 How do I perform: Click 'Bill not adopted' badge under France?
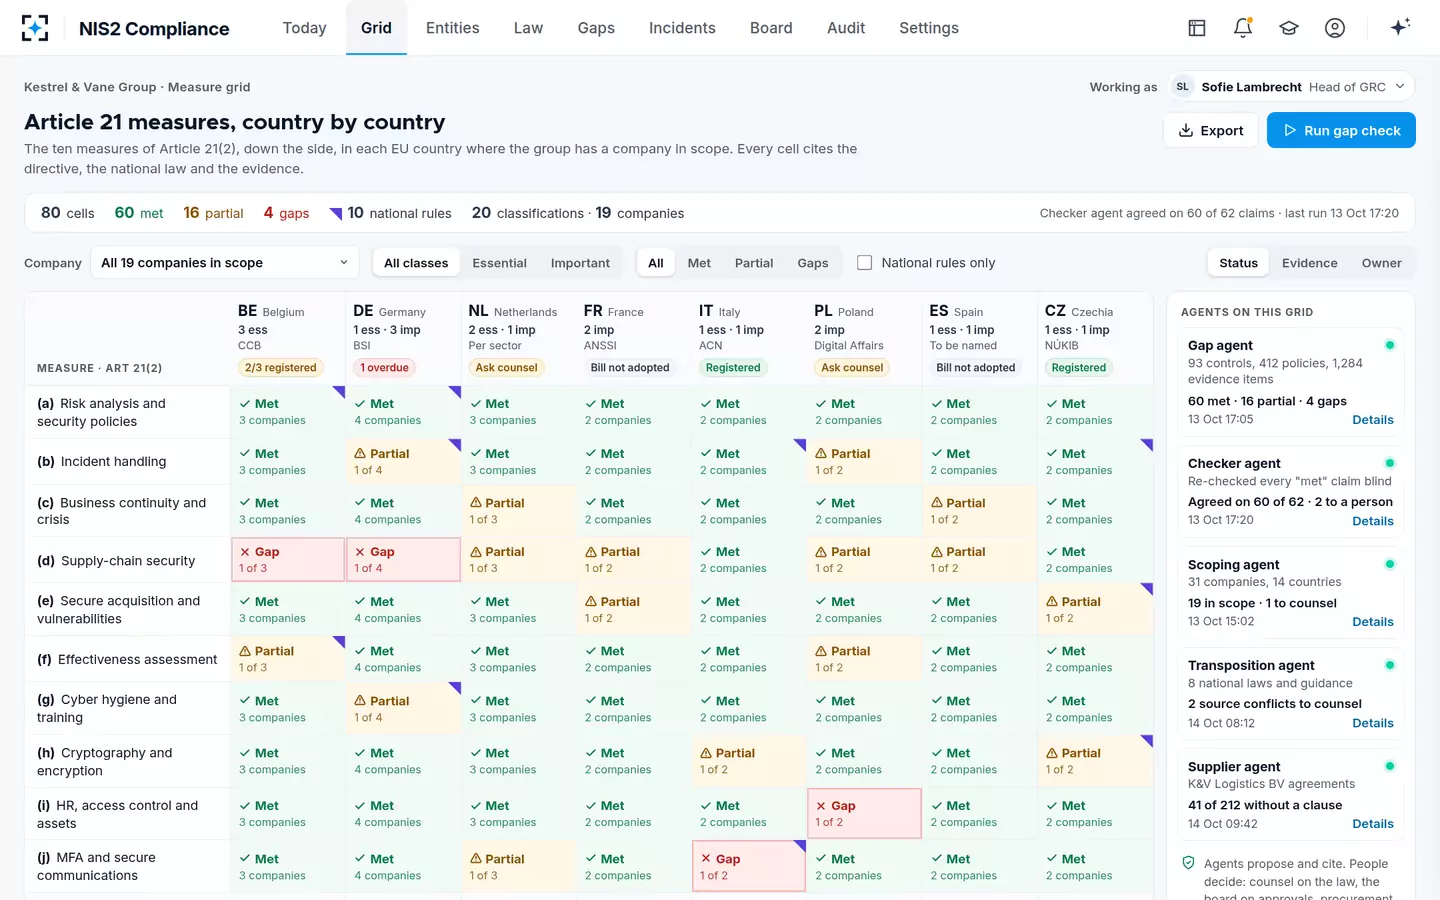coord(630,368)
